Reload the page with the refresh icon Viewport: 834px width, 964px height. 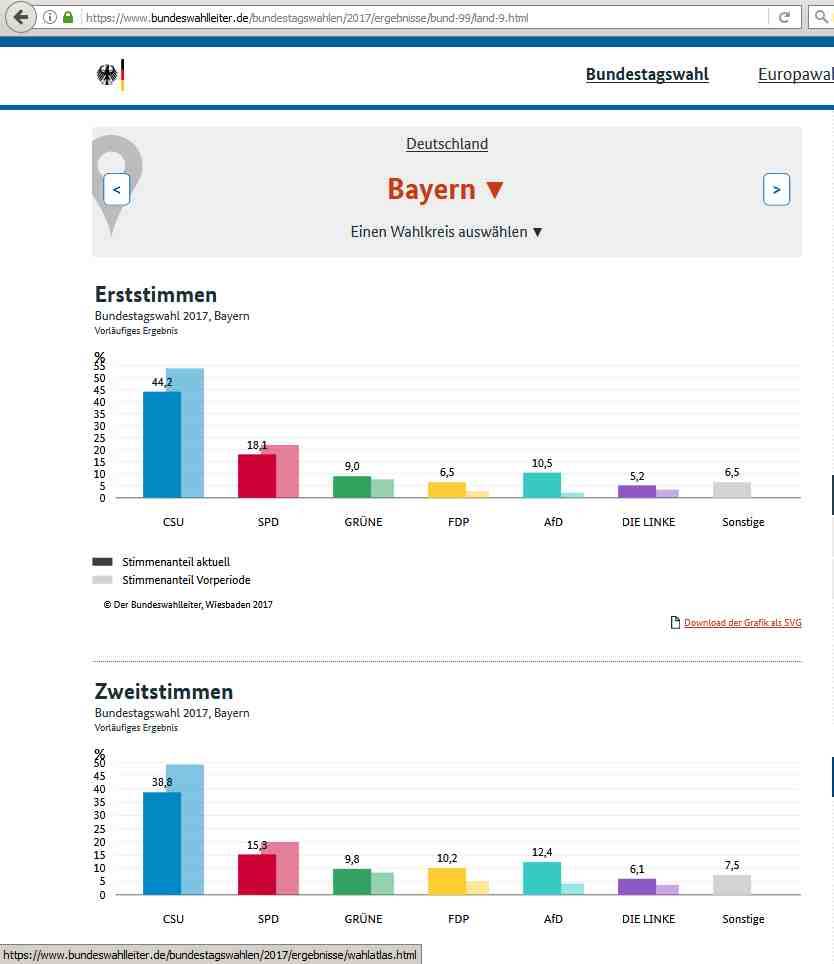point(784,17)
